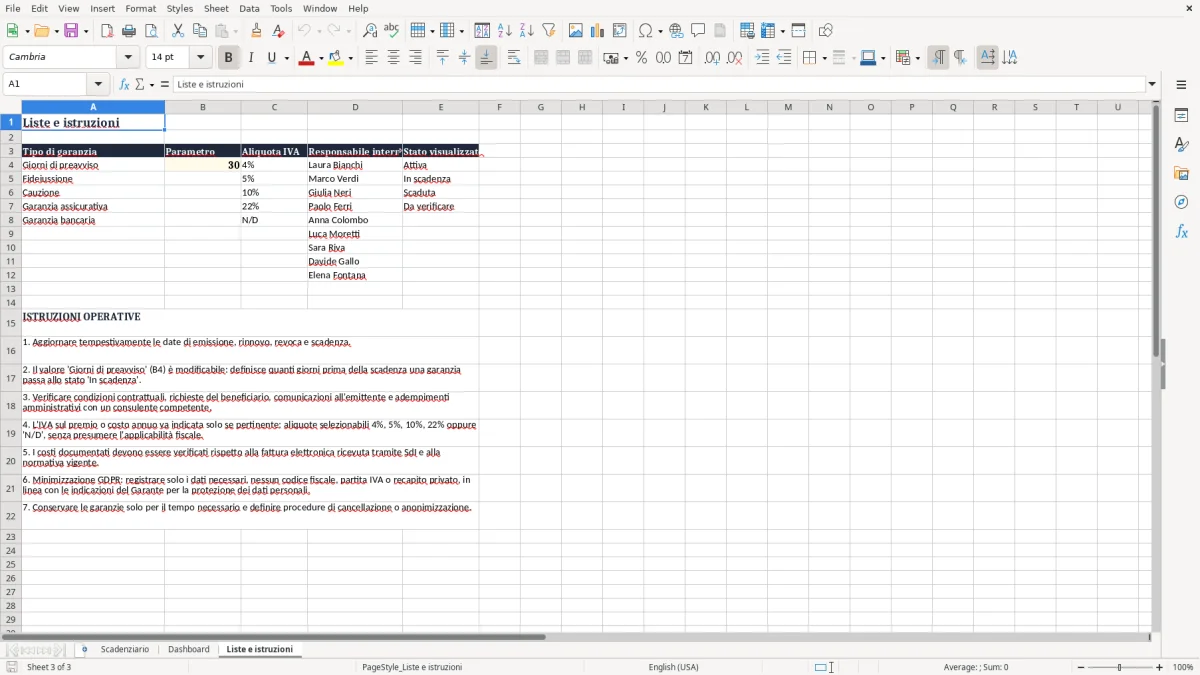The width and height of the screenshot is (1200, 675).
Task: Click the Print icon
Action: pyautogui.click(x=128, y=31)
